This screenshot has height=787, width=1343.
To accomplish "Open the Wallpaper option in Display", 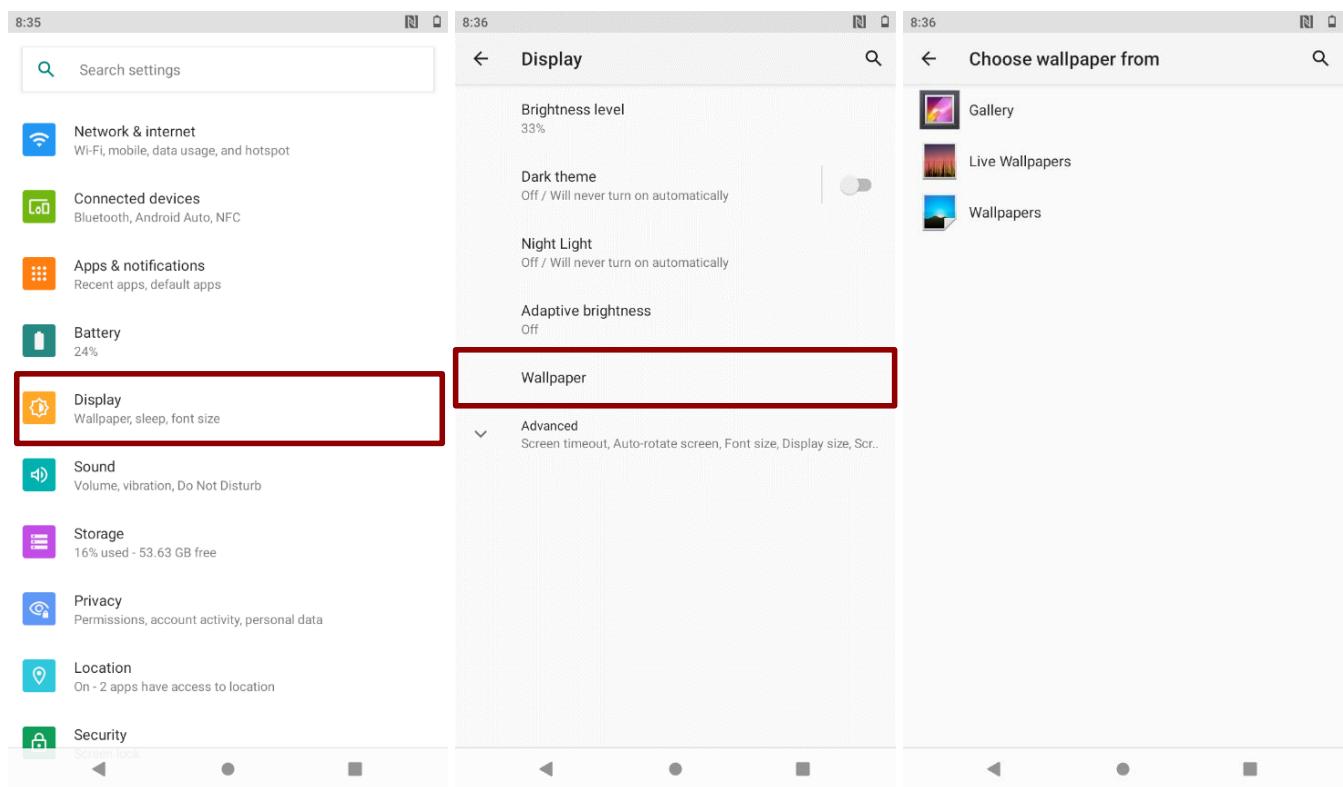I will (x=675, y=378).
